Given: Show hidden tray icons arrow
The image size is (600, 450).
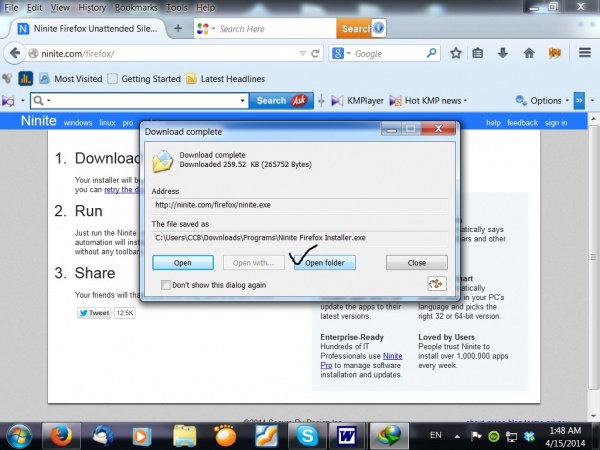Looking at the screenshot, I should pyautogui.click(x=457, y=436).
